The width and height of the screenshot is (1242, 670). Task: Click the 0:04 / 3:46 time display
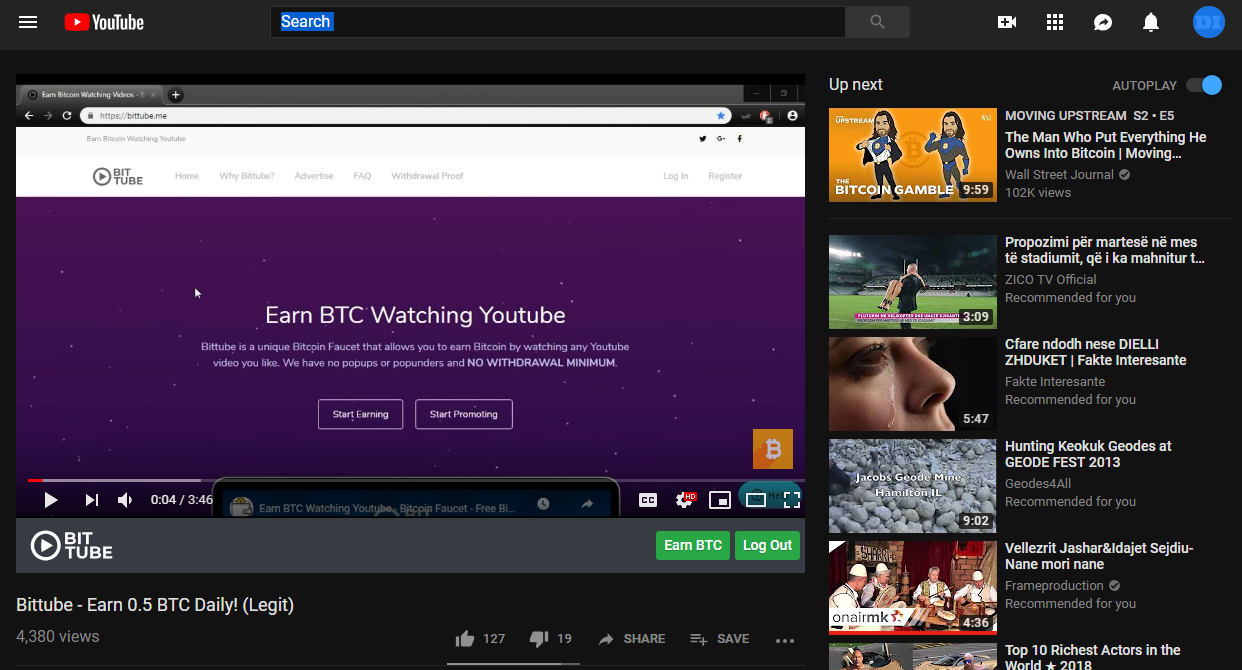182,500
